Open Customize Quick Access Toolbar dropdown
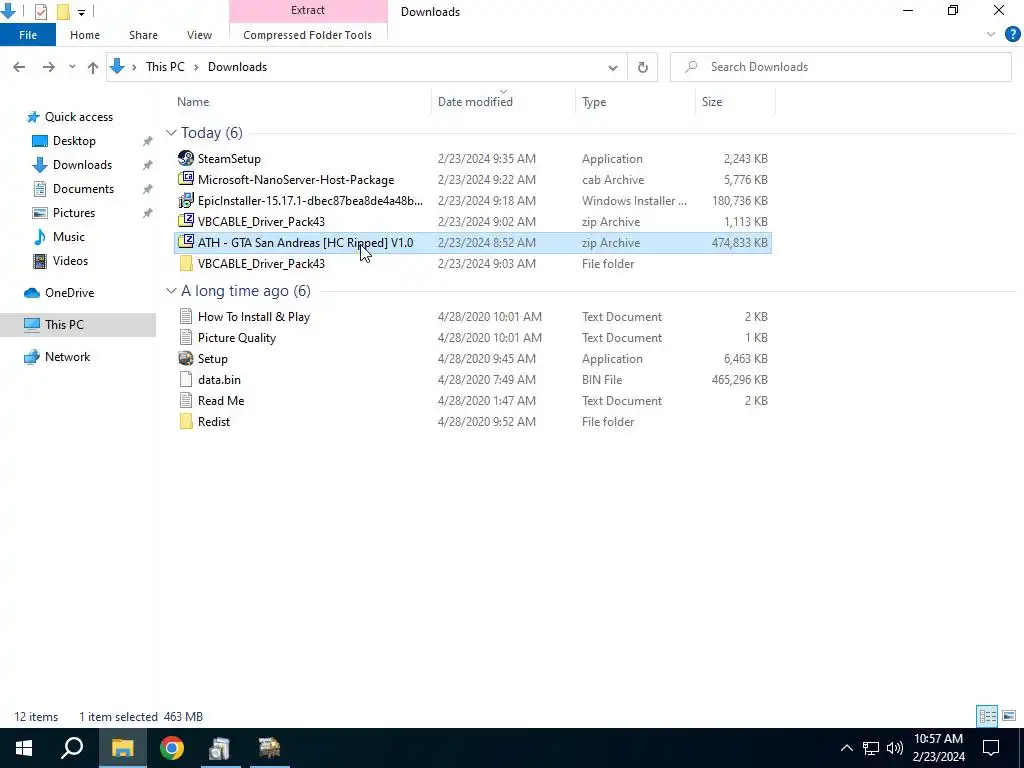The height and width of the screenshot is (768, 1024). pos(81,12)
